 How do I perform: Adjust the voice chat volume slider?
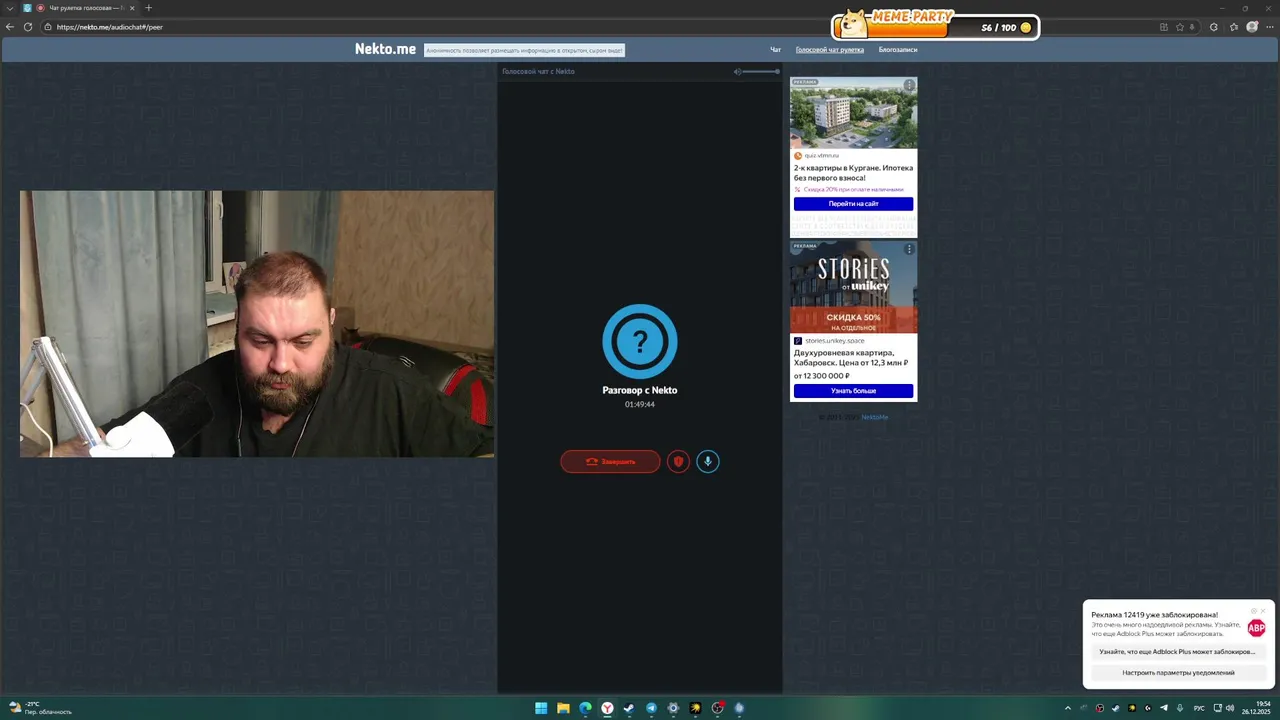click(x=762, y=71)
